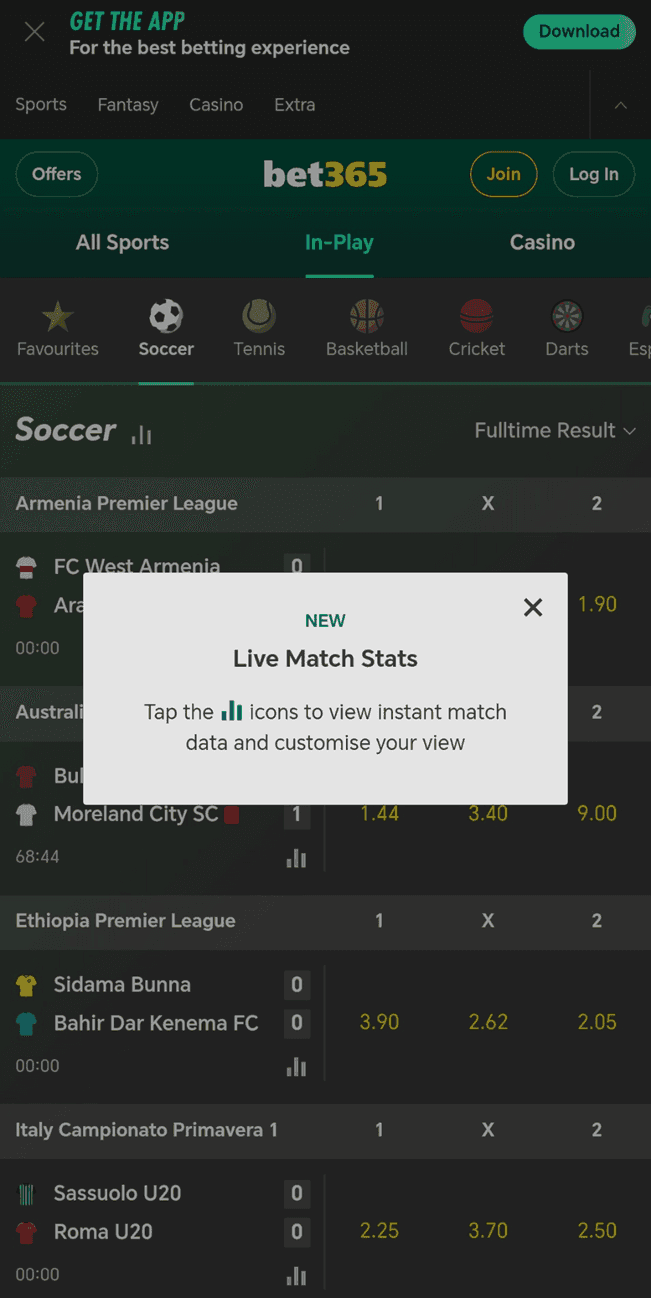The image size is (651, 1298).
Task: Select the Tennis ball sport icon
Action: [259, 318]
